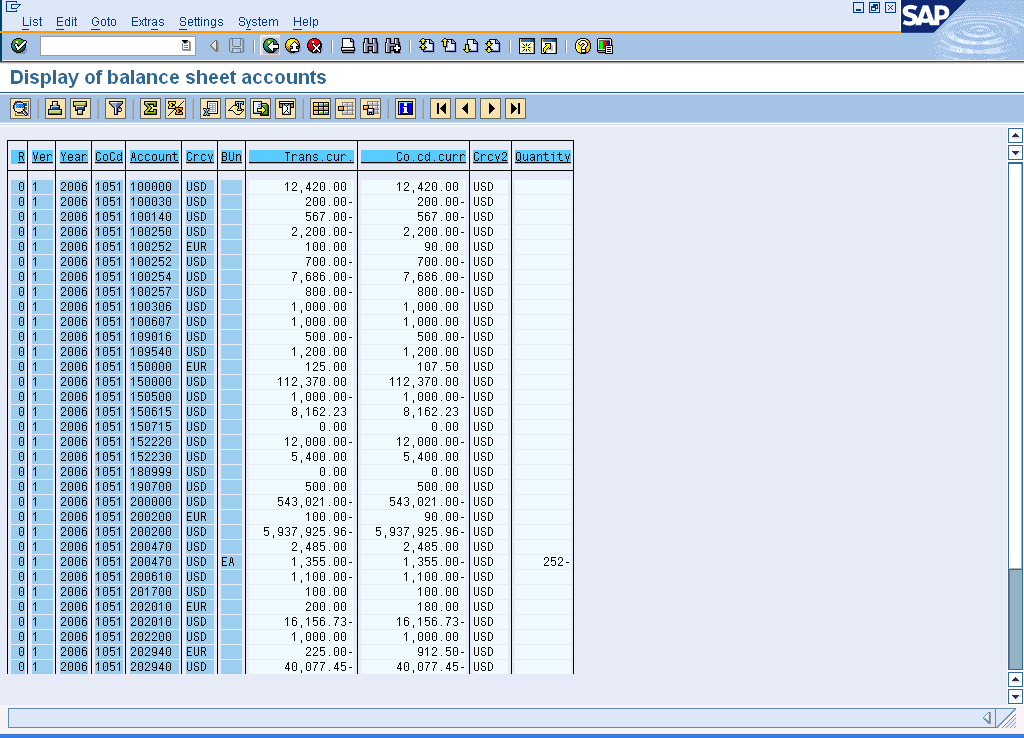Click the green Enter checkmark icon
The height and width of the screenshot is (738, 1024).
[19, 46]
